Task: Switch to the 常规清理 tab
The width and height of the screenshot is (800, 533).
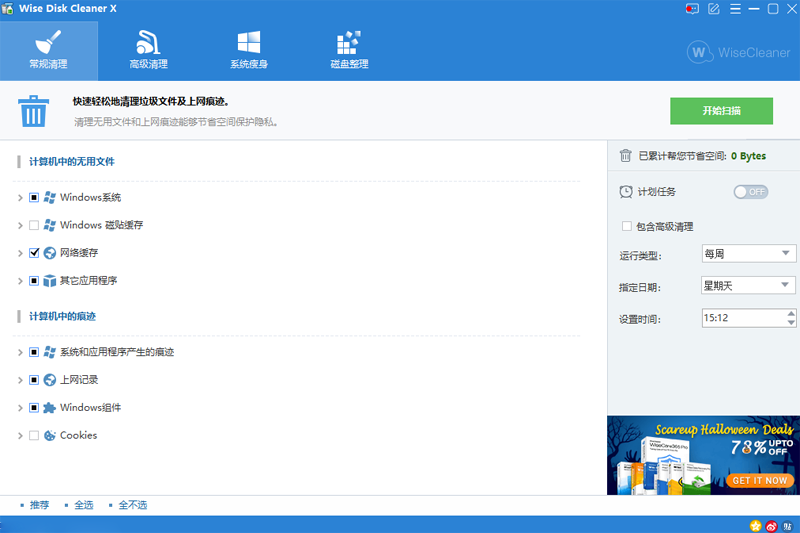Action: click(x=48, y=50)
